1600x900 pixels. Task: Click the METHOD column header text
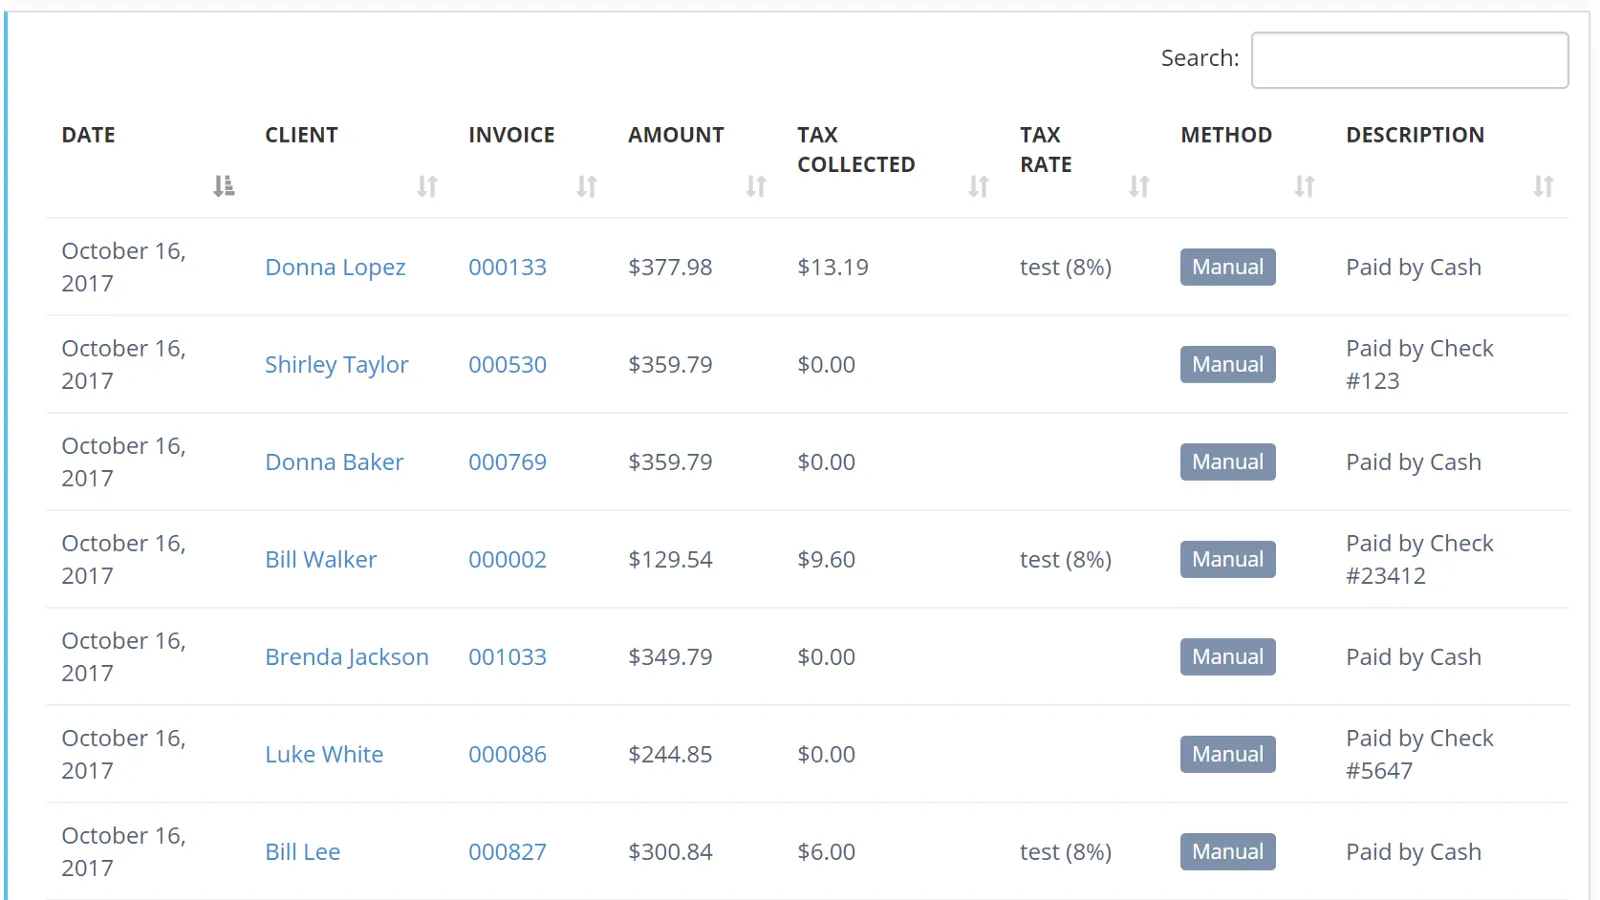coord(1227,135)
